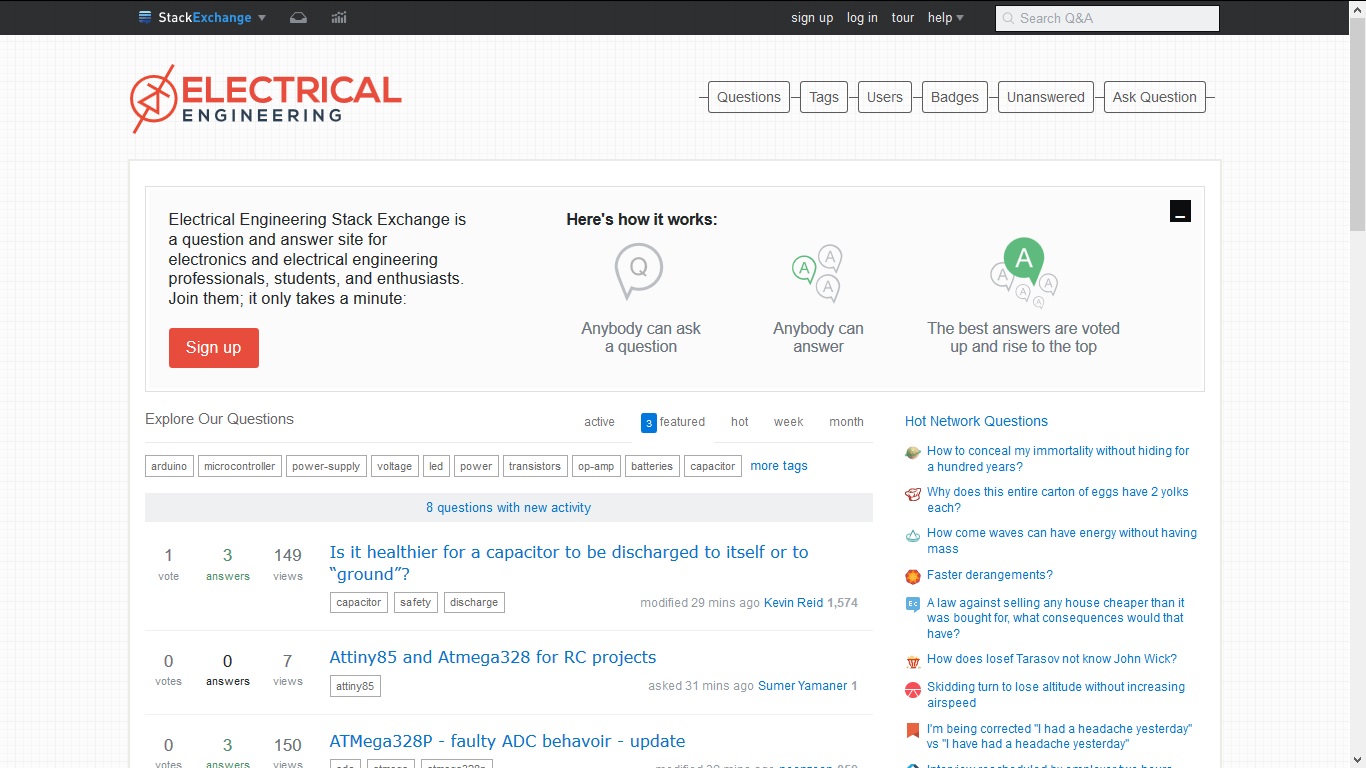Click the Ask Question button
This screenshot has width=1366, height=768.
pyautogui.click(x=1155, y=97)
